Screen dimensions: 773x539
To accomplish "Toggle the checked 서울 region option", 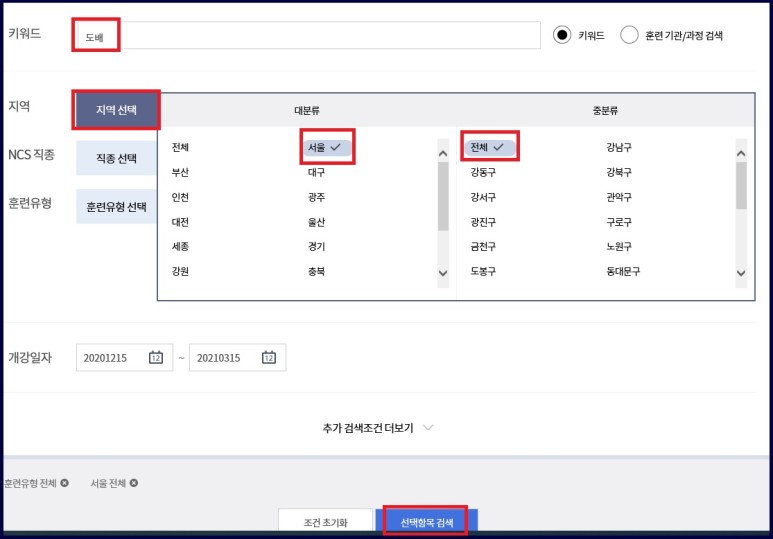I will [327, 147].
